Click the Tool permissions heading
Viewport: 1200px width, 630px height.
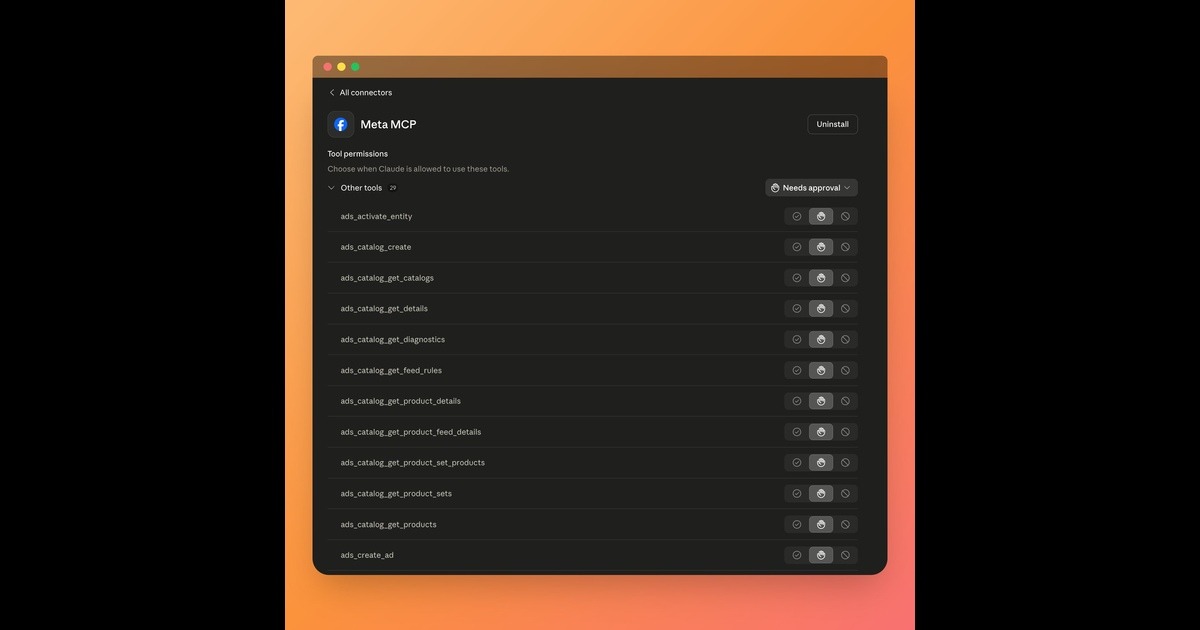[356, 154]
